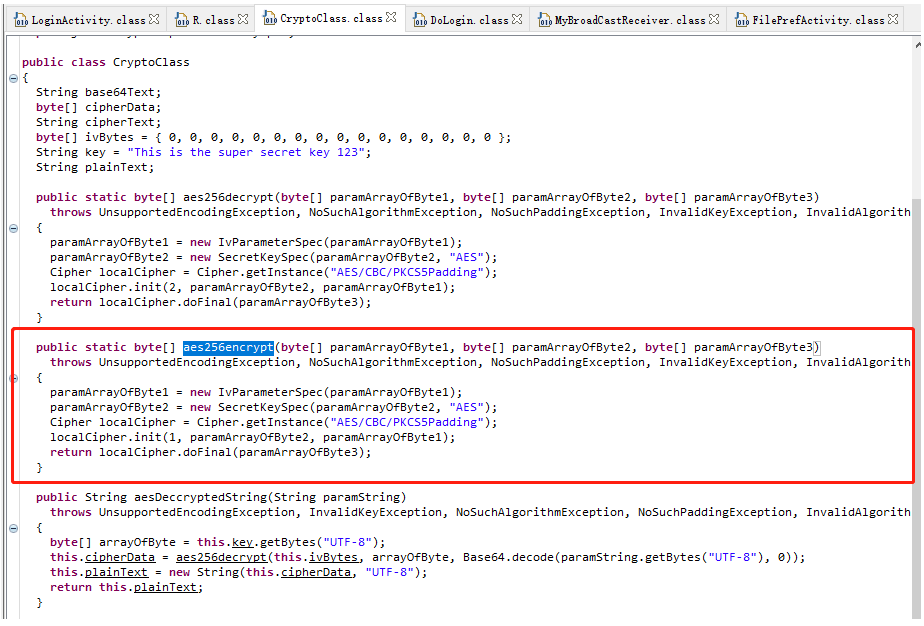
Task: Open the aes256decrypt reference link
Action: [x=222, y=556]
